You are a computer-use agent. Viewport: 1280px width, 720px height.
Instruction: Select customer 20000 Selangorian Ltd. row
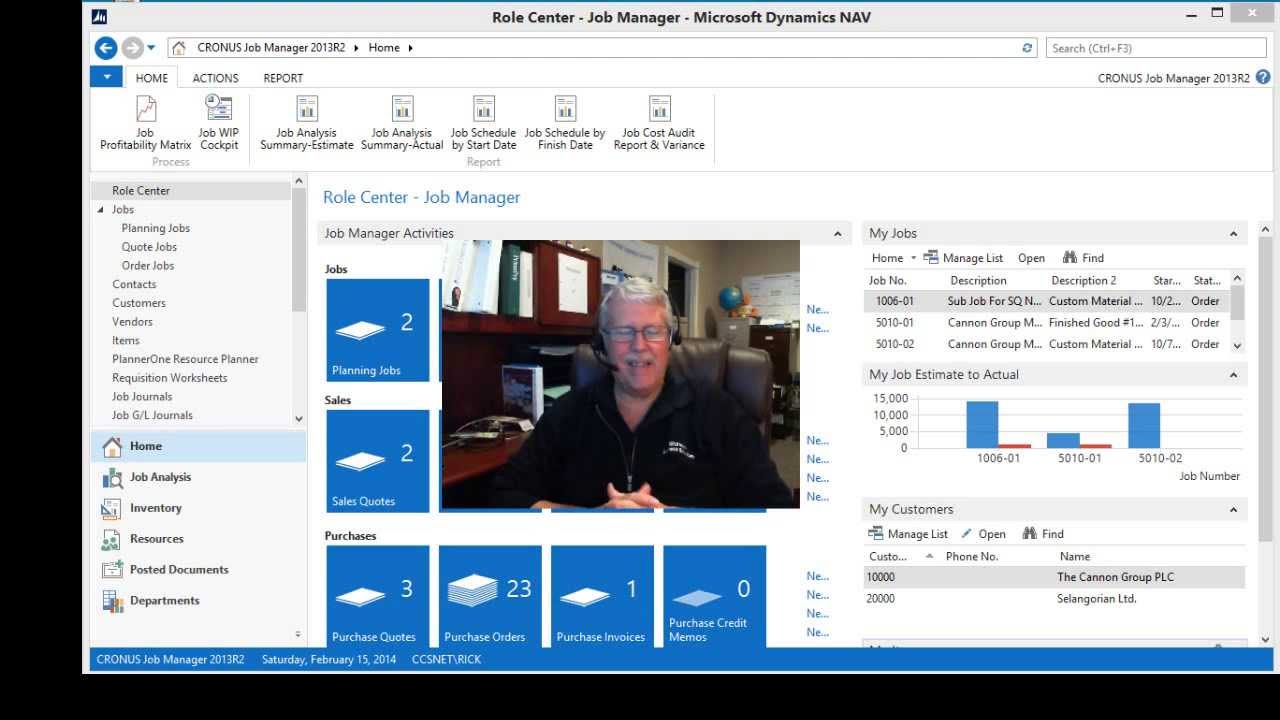1055,599
